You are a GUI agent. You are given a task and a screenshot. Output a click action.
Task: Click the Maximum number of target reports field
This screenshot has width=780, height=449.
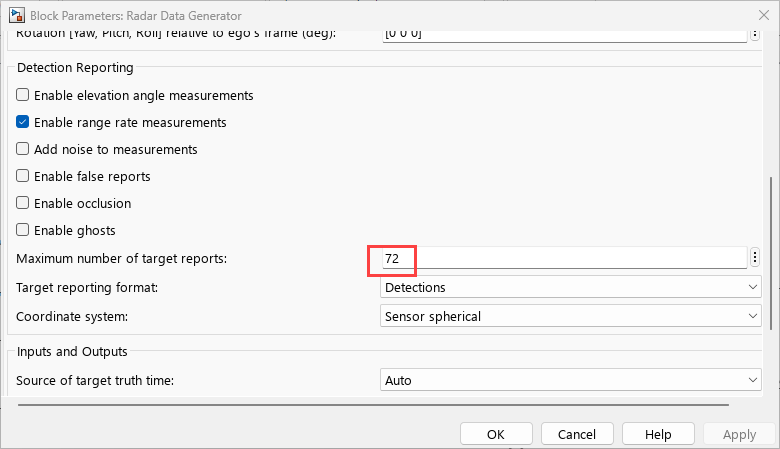pyautogui.click(x=565, y=258)
